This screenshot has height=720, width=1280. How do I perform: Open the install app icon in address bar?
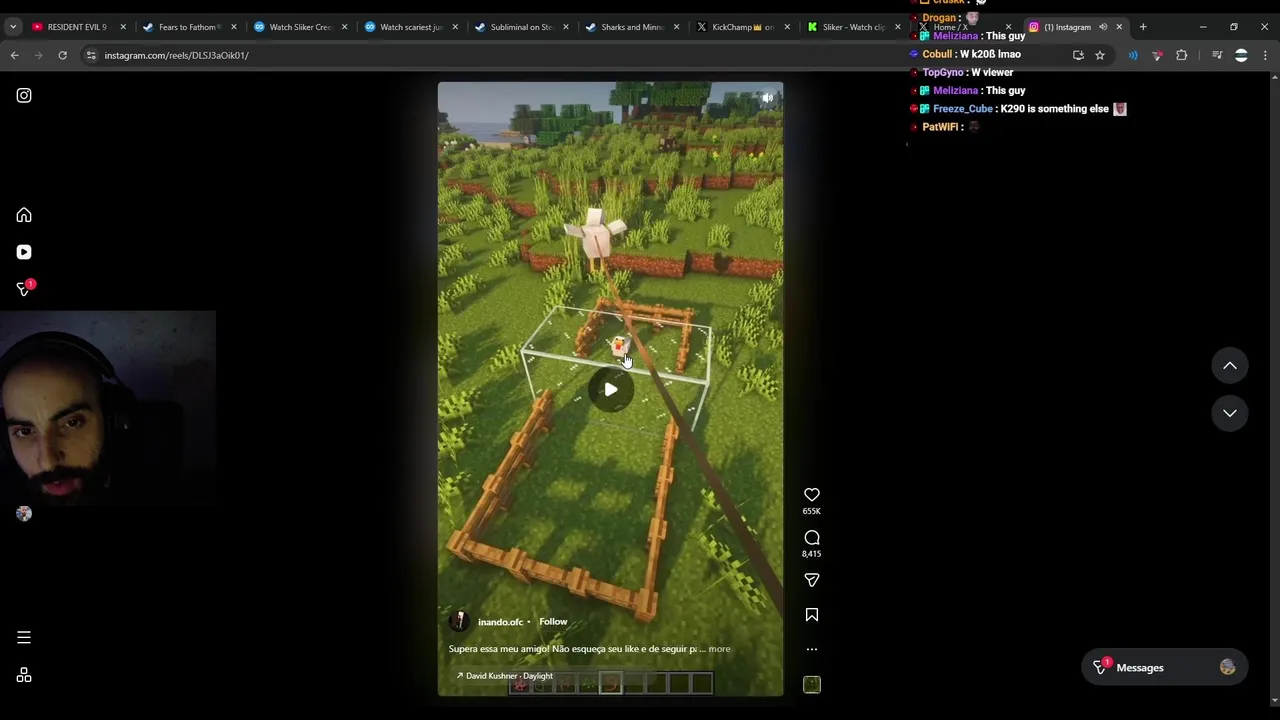tap(1078, 55)
